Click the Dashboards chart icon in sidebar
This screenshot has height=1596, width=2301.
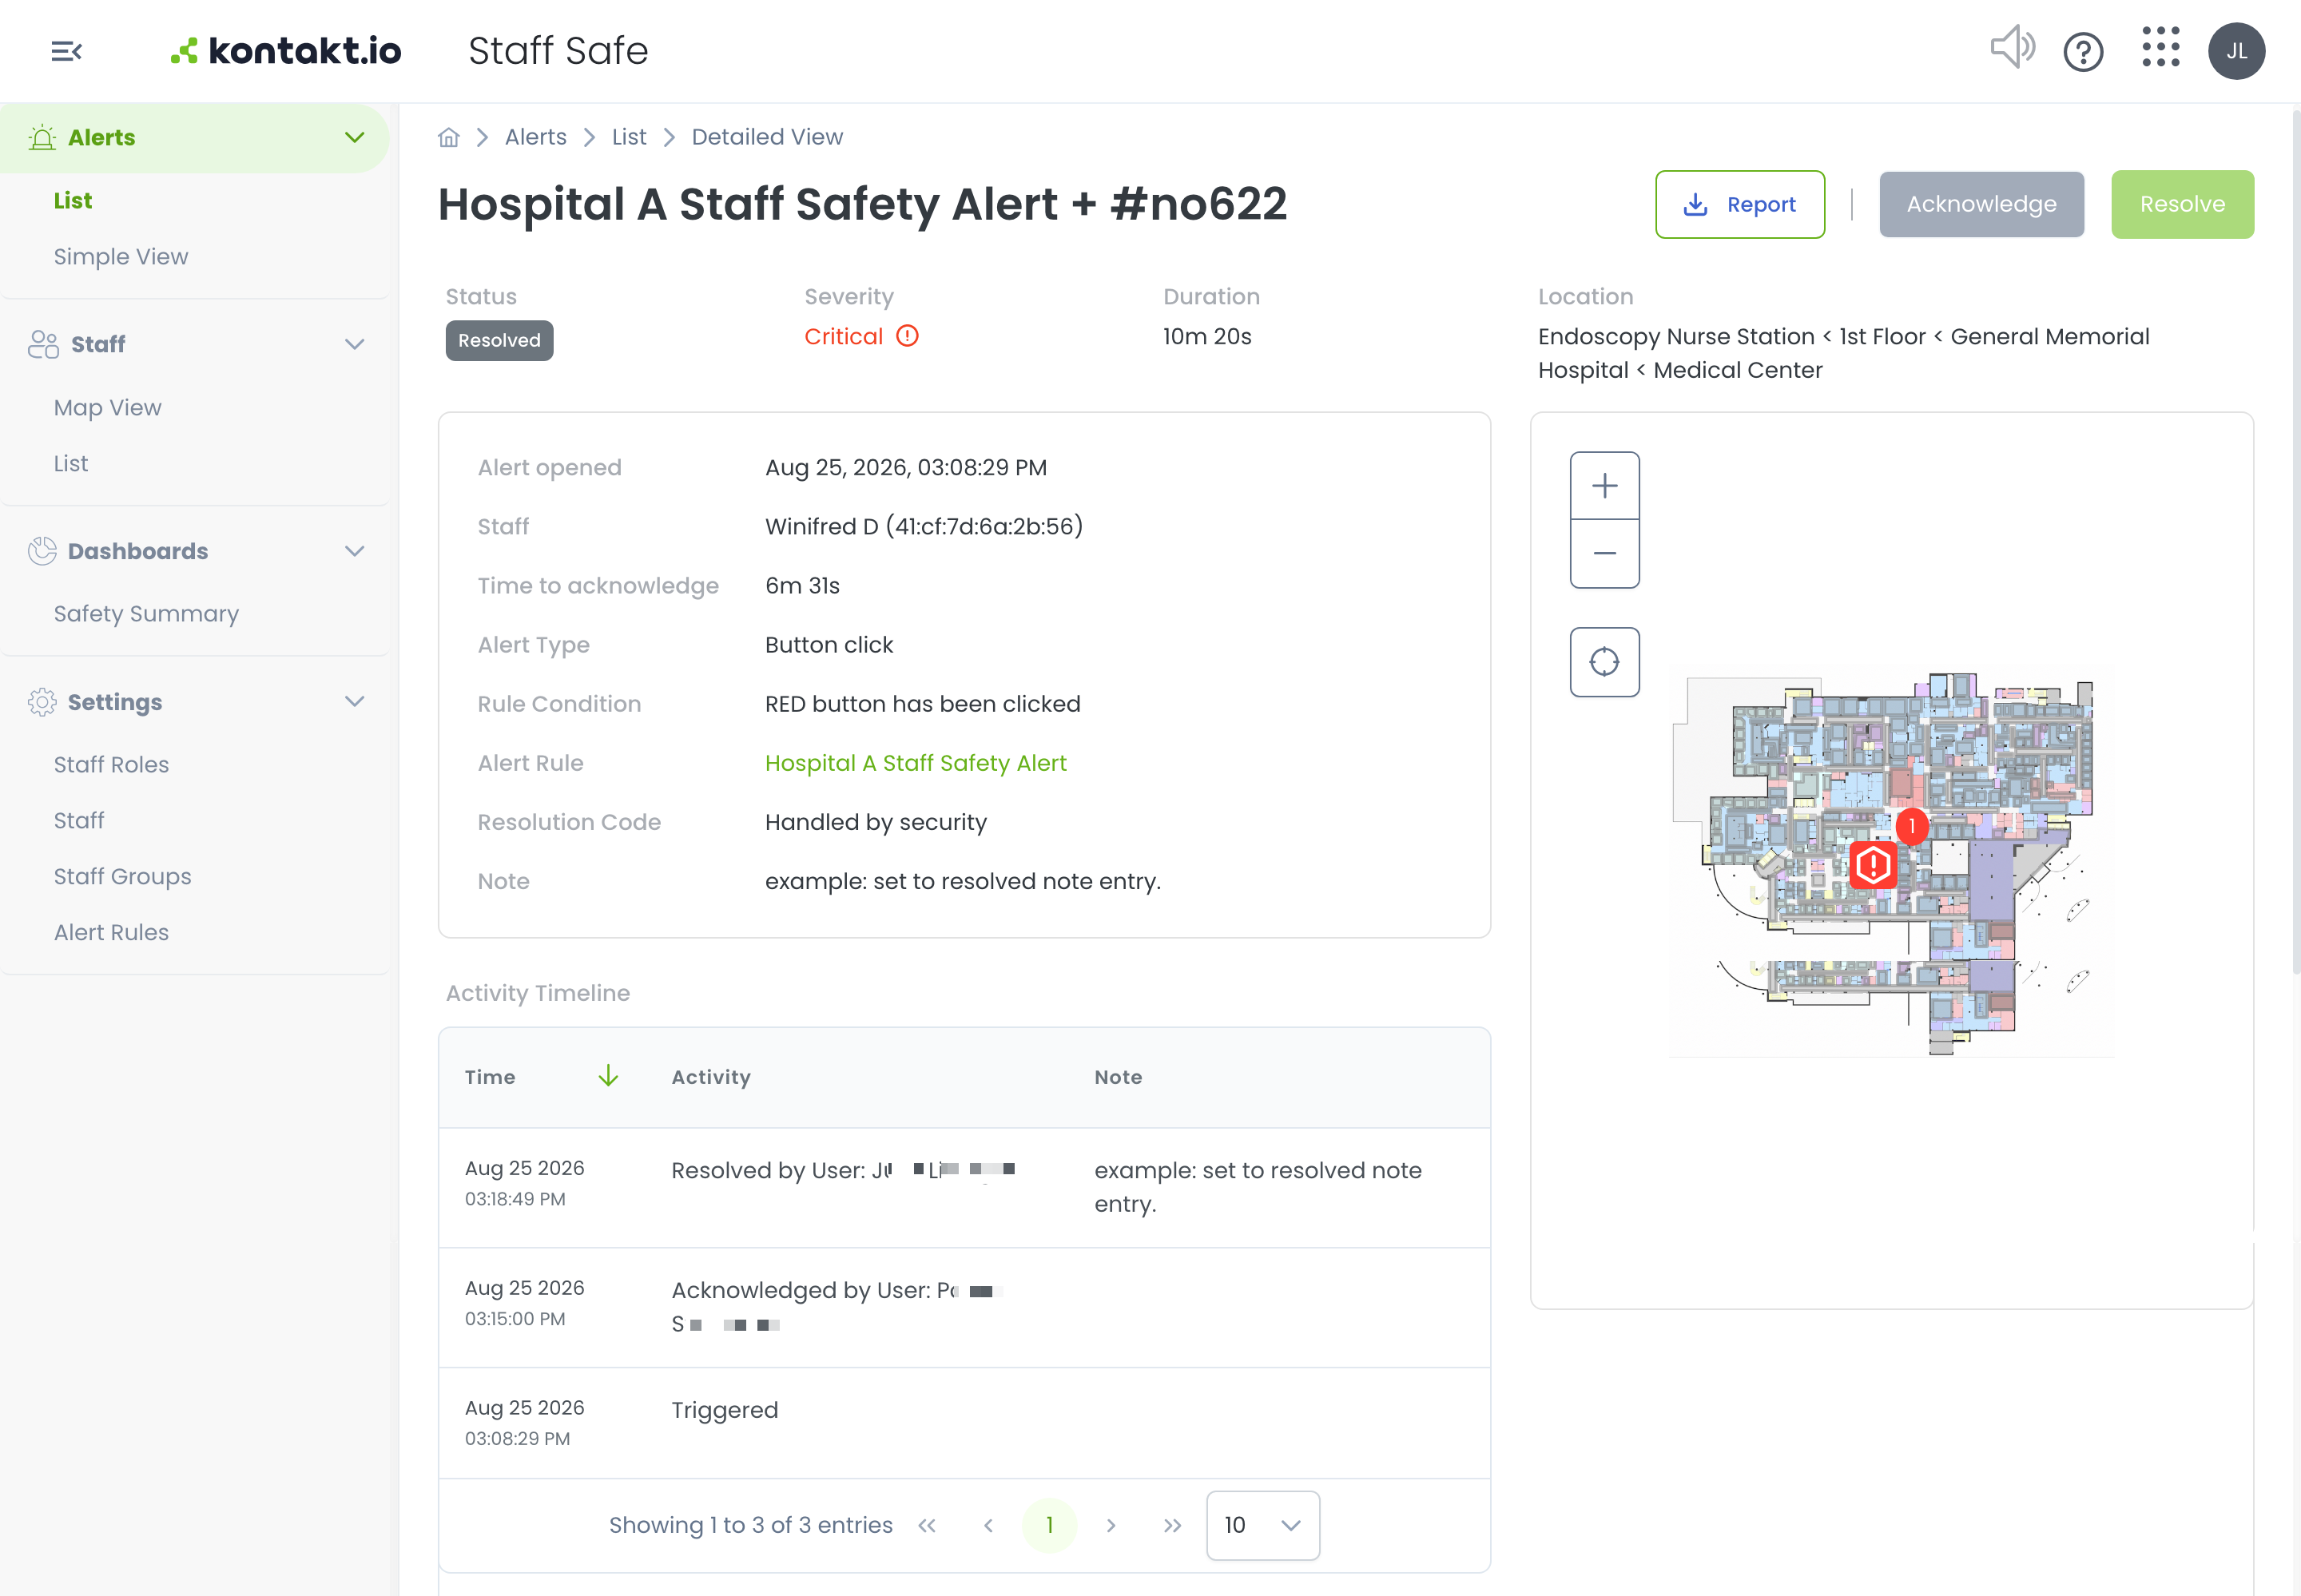[x=42, y=551]
